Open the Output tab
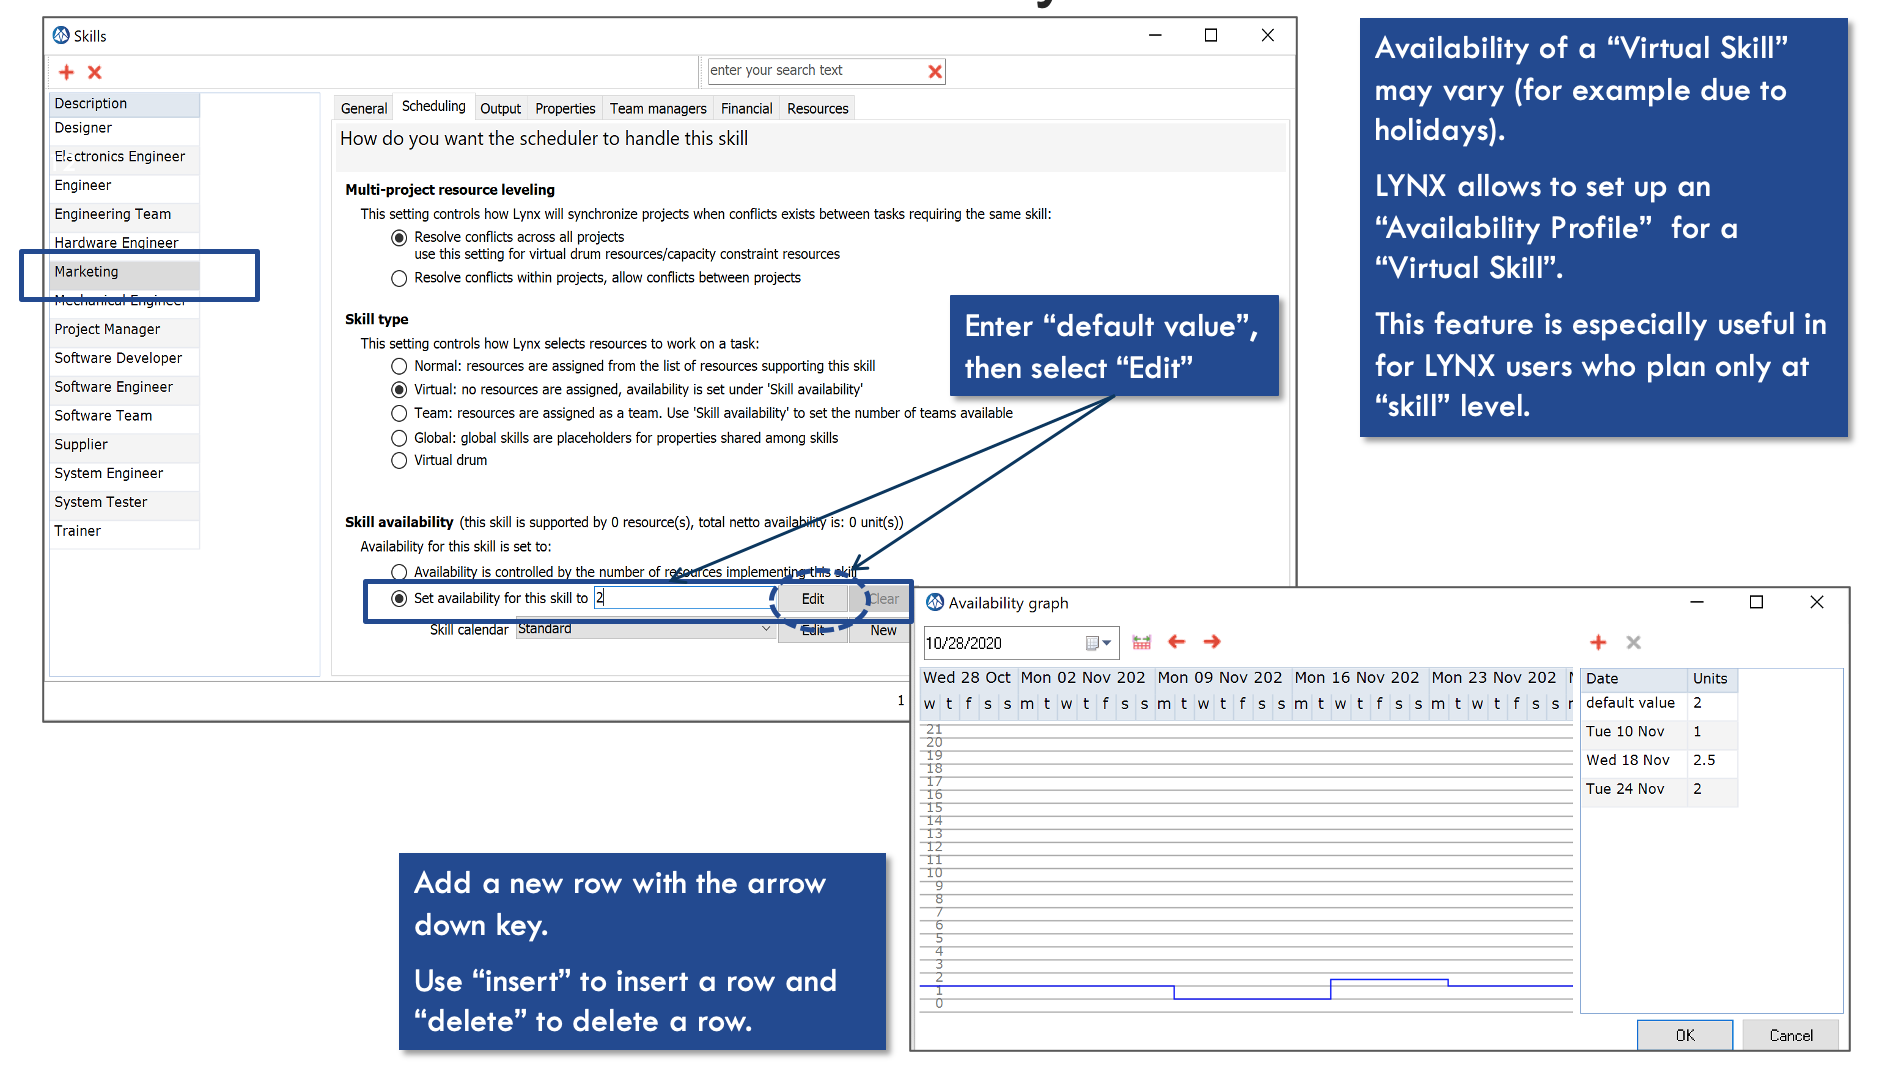The width and height of the screenshot is (1878, 1066). click(500, 108)
